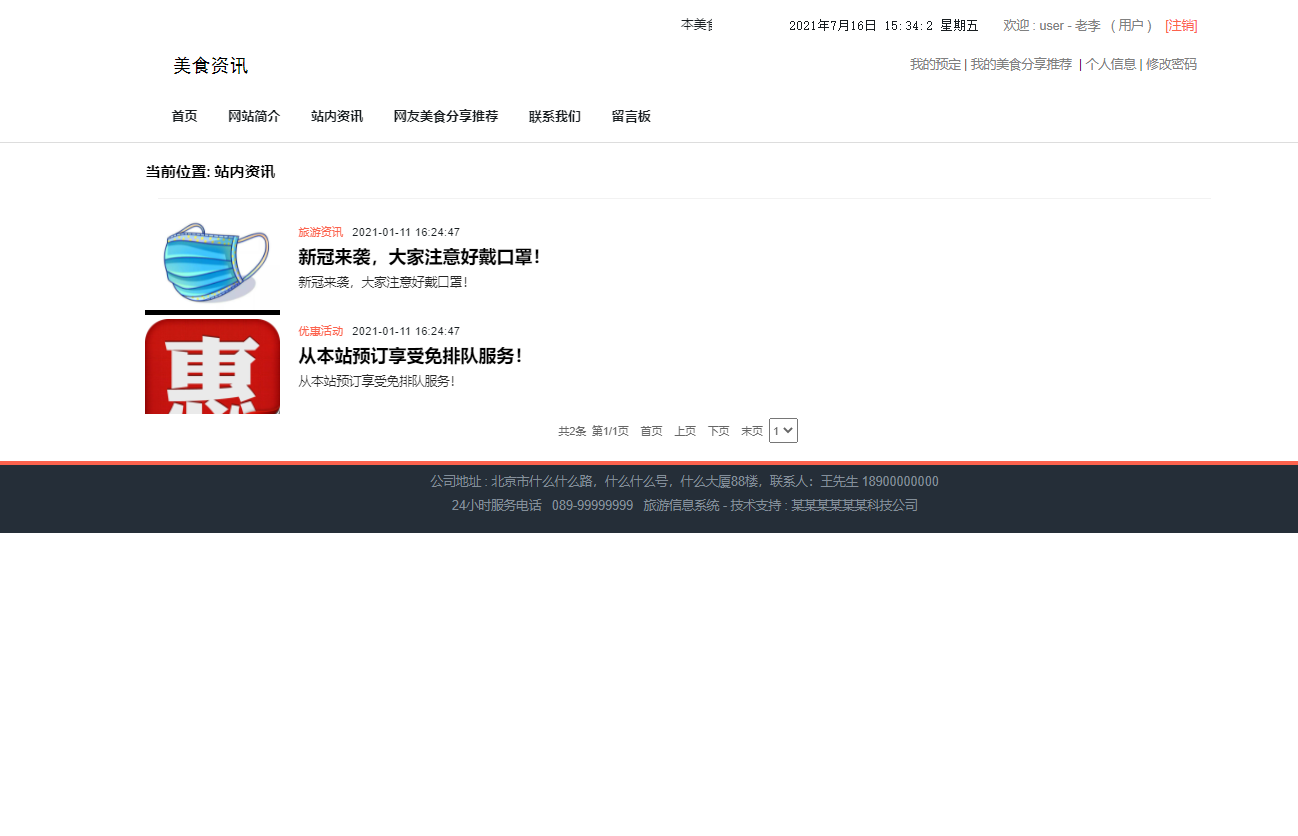Image resolution: width=1298 pixels, height=836 pixels.
Task: Click the 注销 logout link
Action: coord(1180,26)
